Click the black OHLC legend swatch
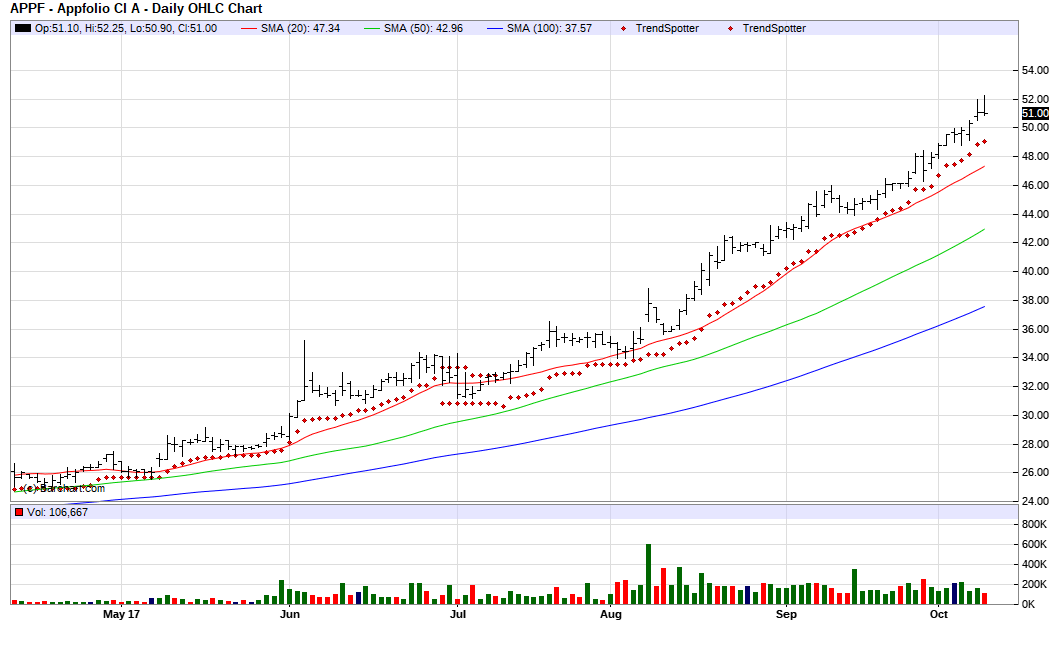 22,28
